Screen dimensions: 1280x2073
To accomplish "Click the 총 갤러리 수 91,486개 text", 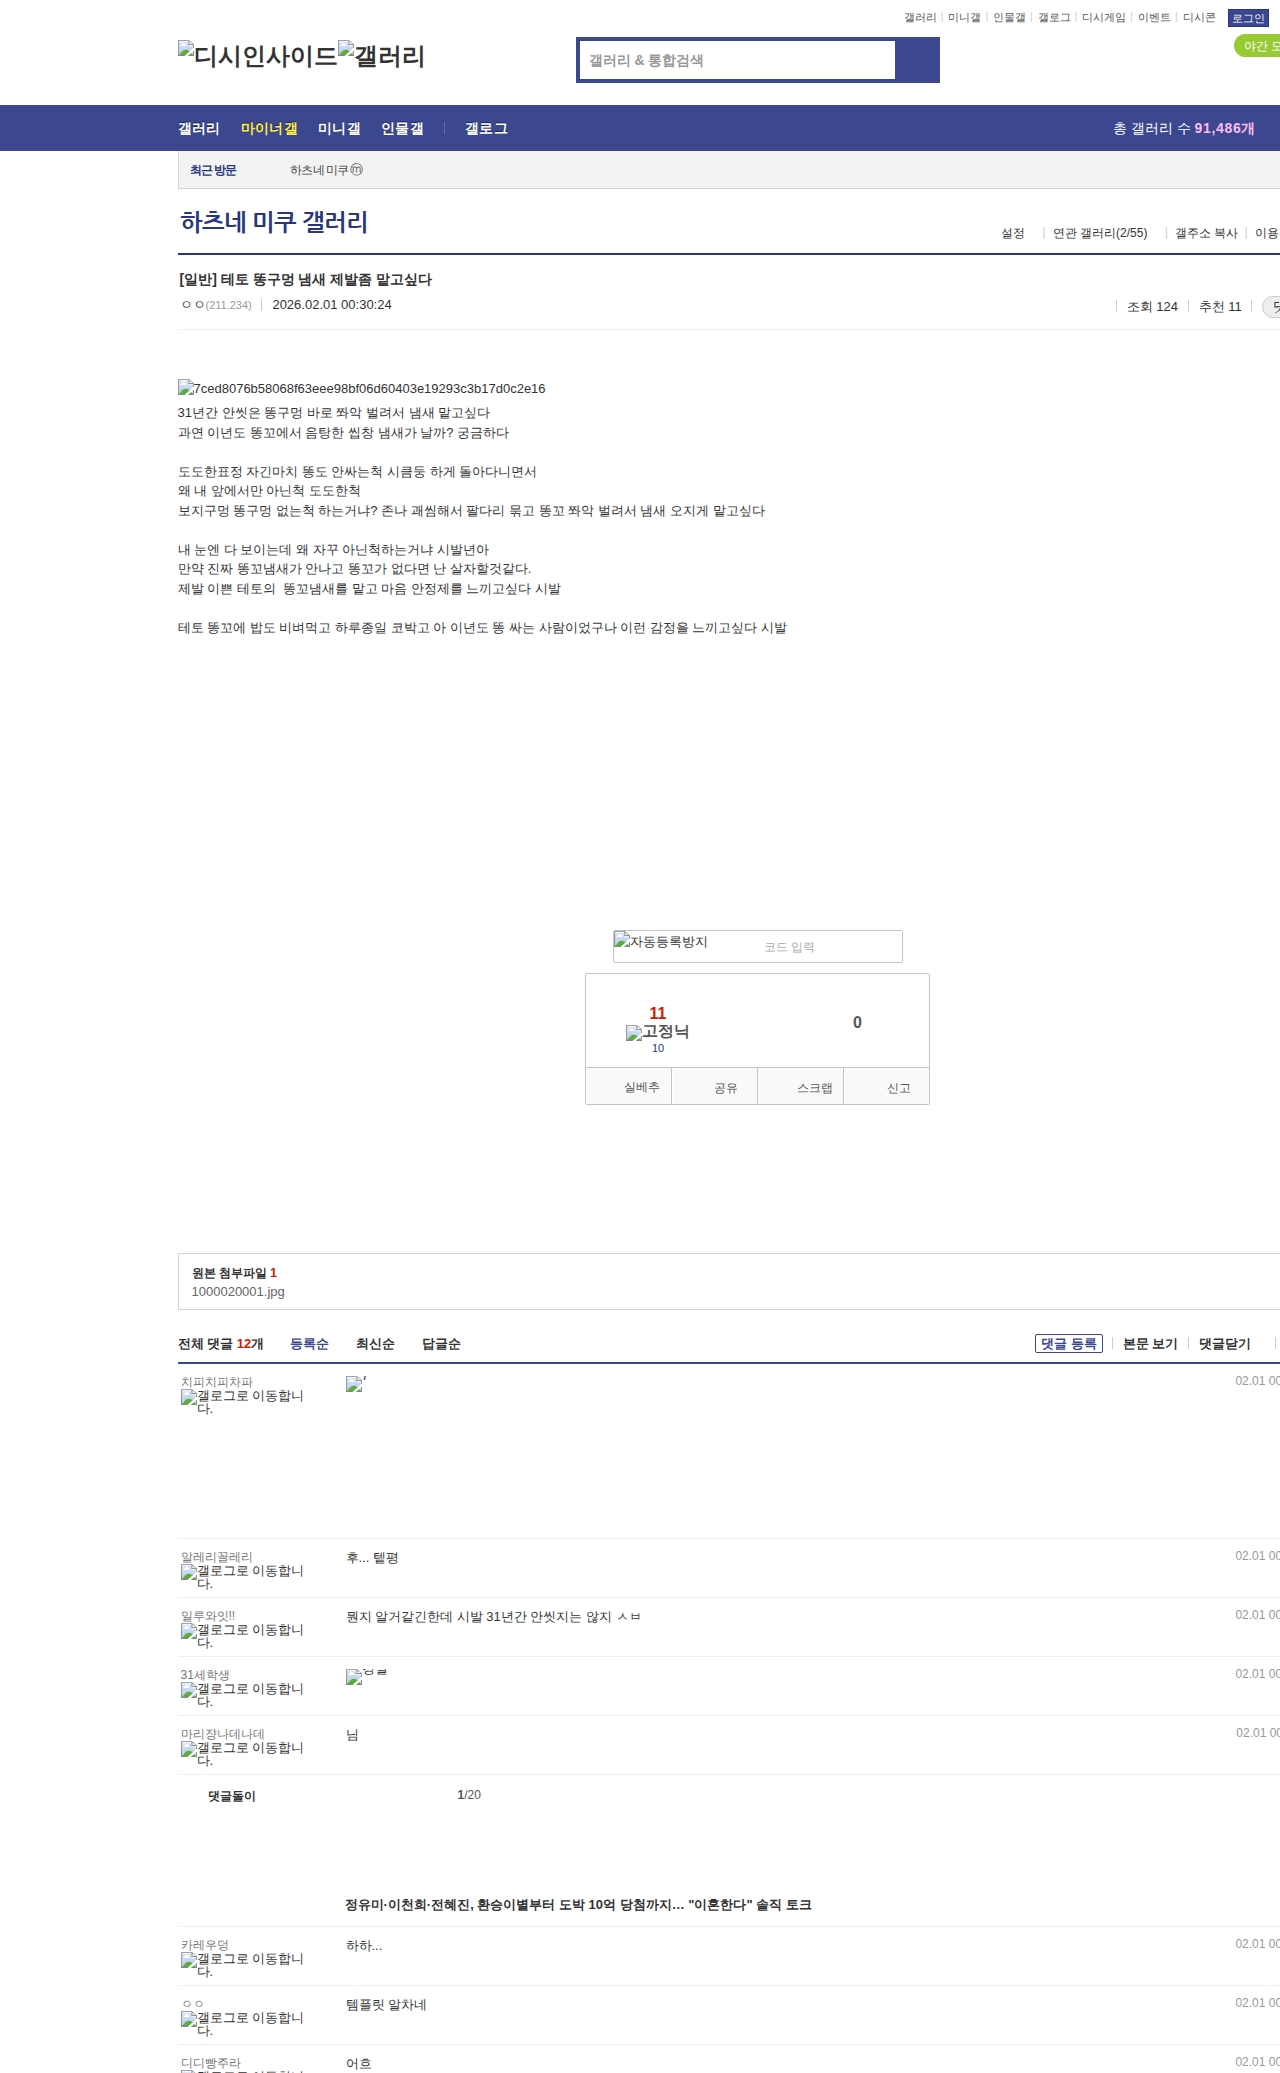I will [1184, 129].
